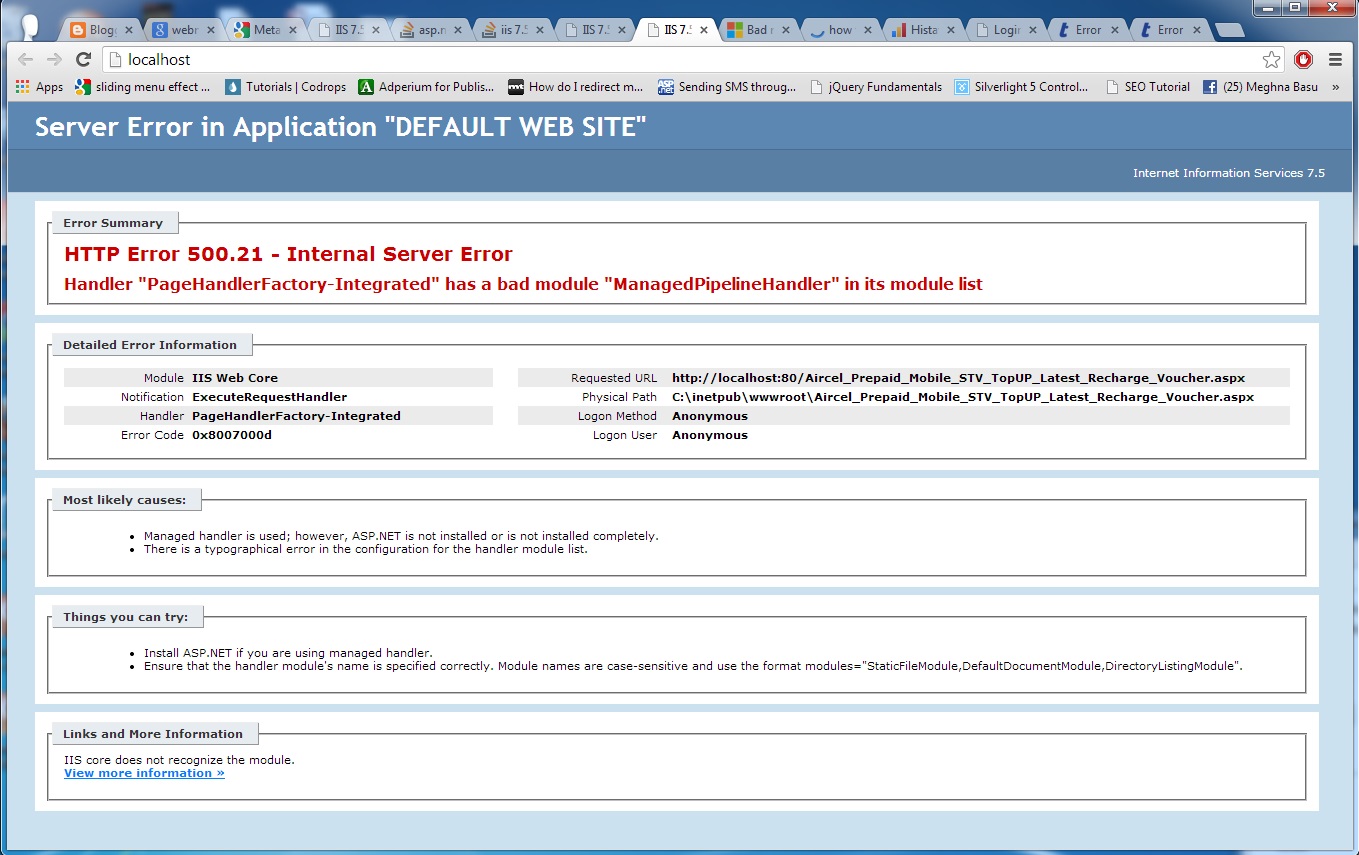
Task: Click the page info icon beside localhost
Action: (x=114, y=60)
